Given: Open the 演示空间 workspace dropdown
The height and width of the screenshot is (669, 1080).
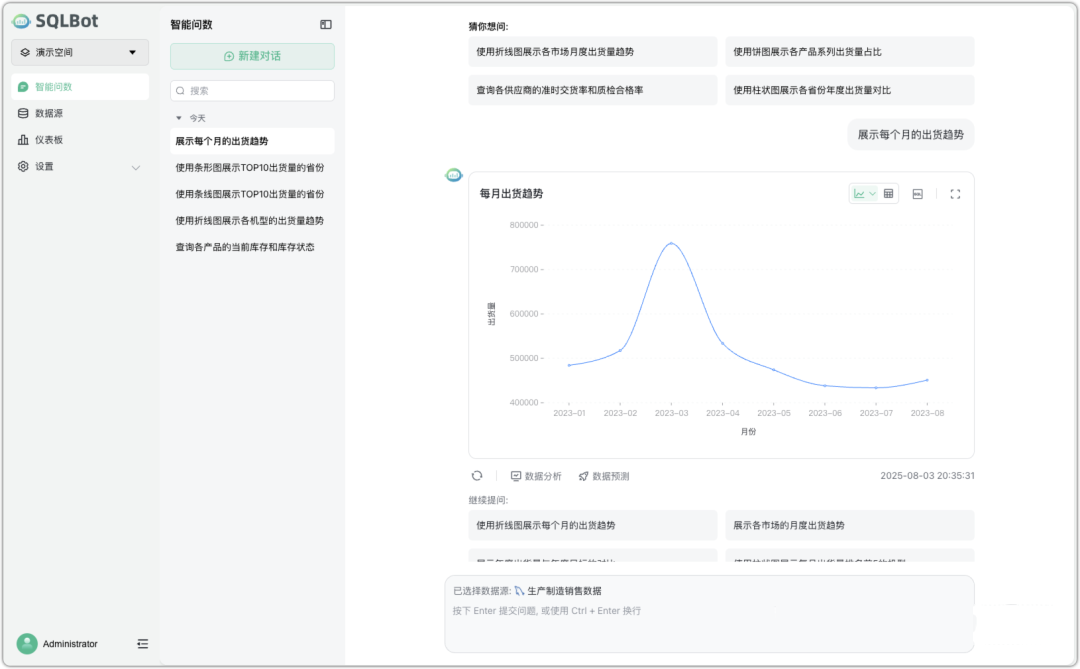Looking at the screenshot, I should [80, 52].
